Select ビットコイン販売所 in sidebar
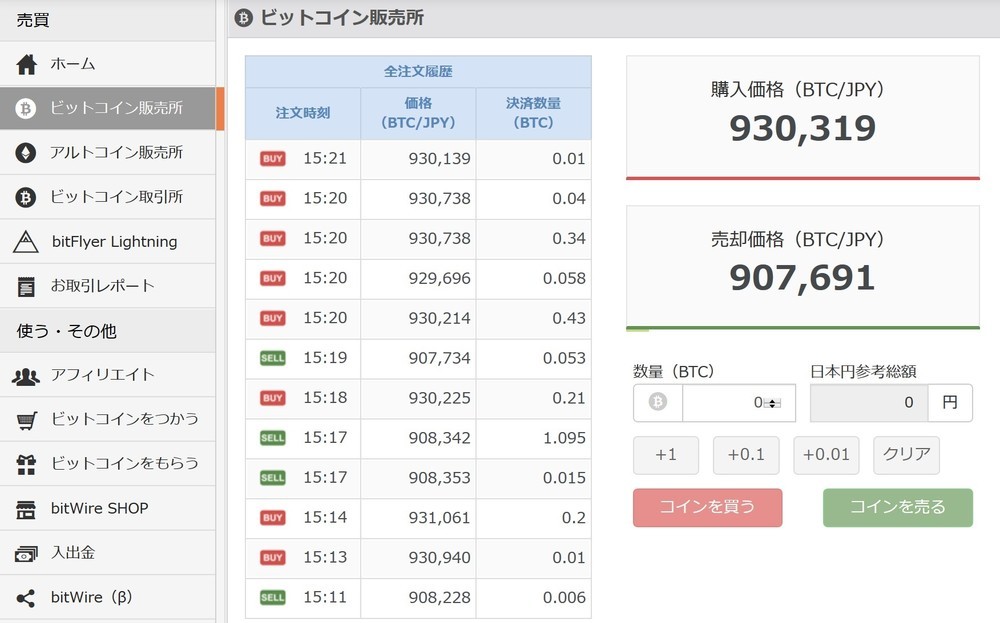The height and width of the screenshot is (623, 1000). click(x=116, y=108)
